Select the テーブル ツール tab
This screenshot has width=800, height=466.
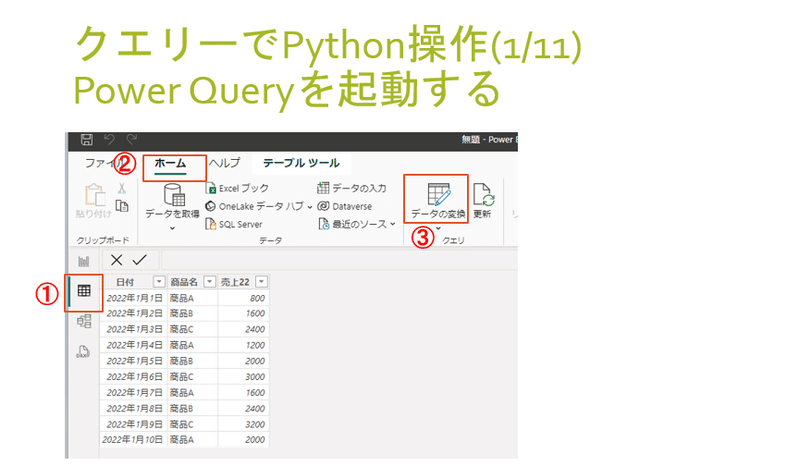tap(301, 163)
